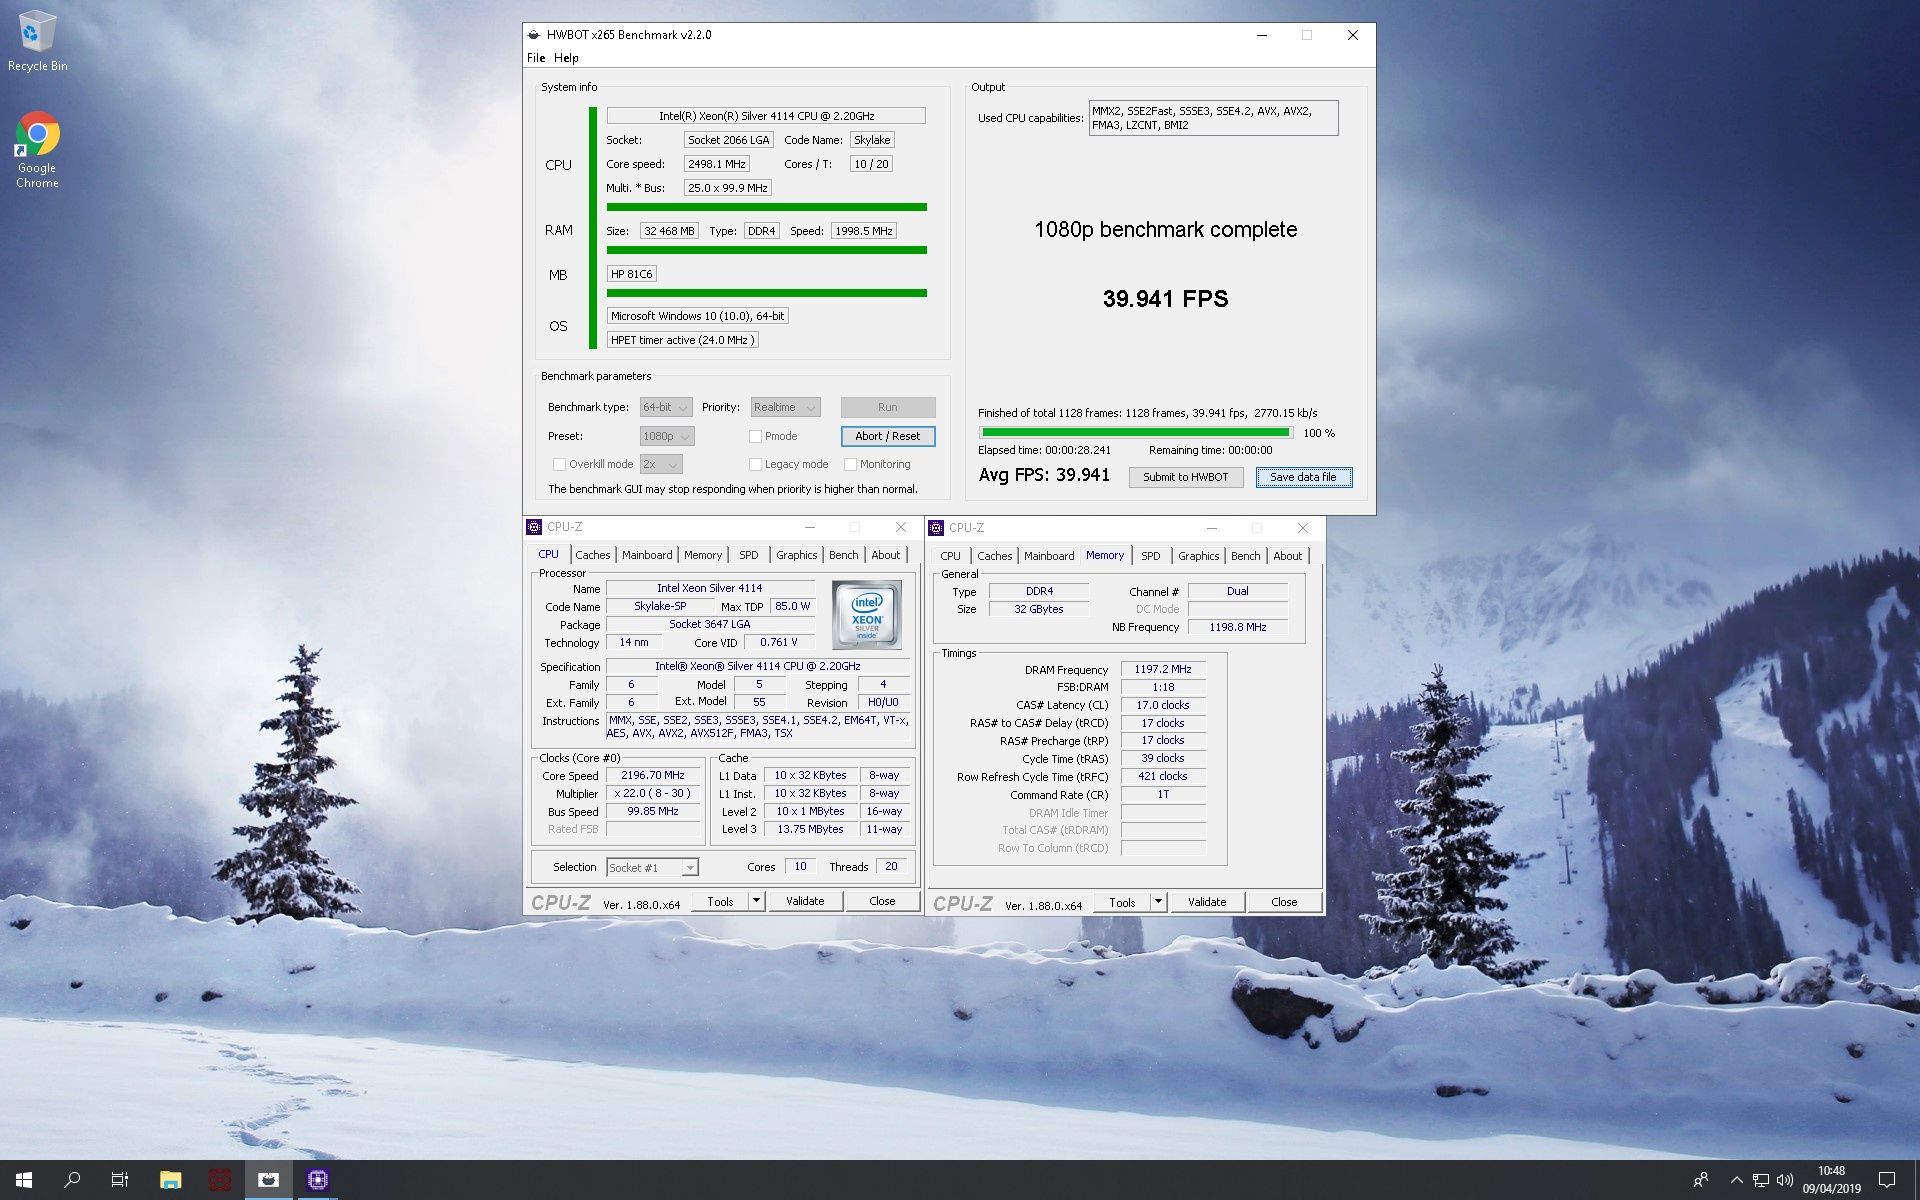Switch to Mainboard tab in left CPU-Z
This screenshot has width=1920, height=1200.
(x=647, y=555)
